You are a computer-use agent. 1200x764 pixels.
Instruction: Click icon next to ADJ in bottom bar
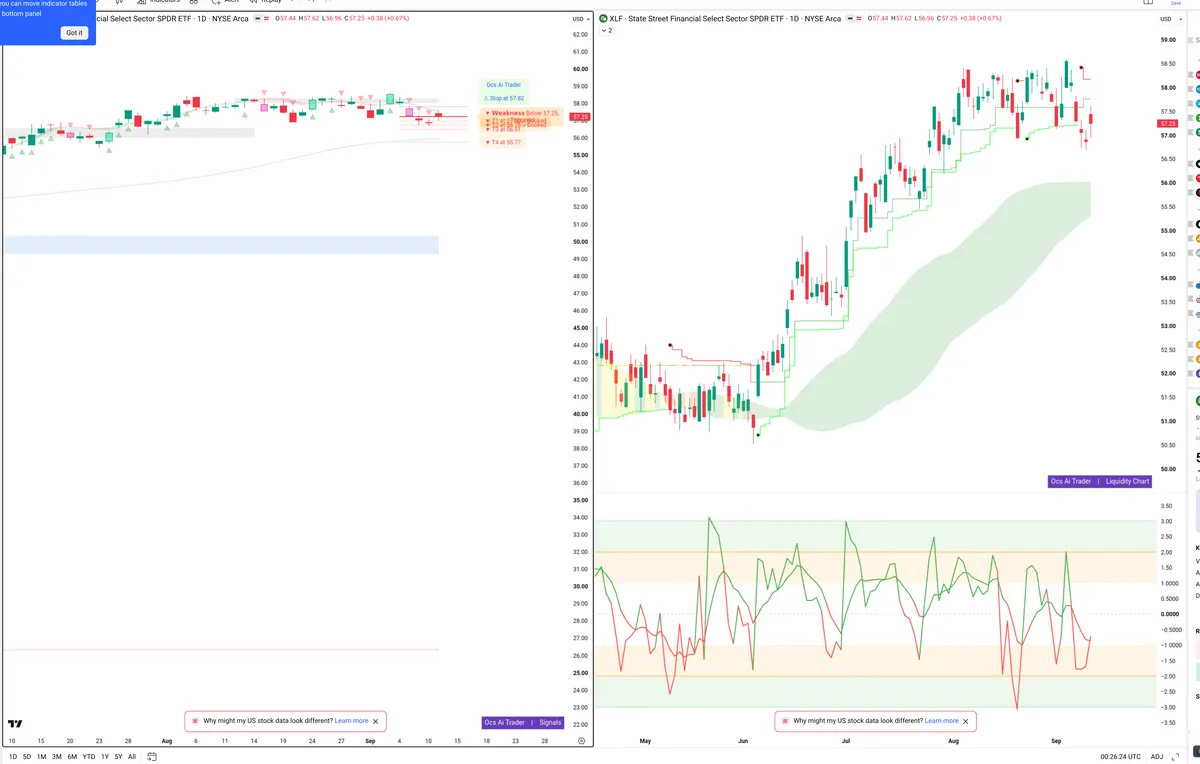[x=1176, y=757]
